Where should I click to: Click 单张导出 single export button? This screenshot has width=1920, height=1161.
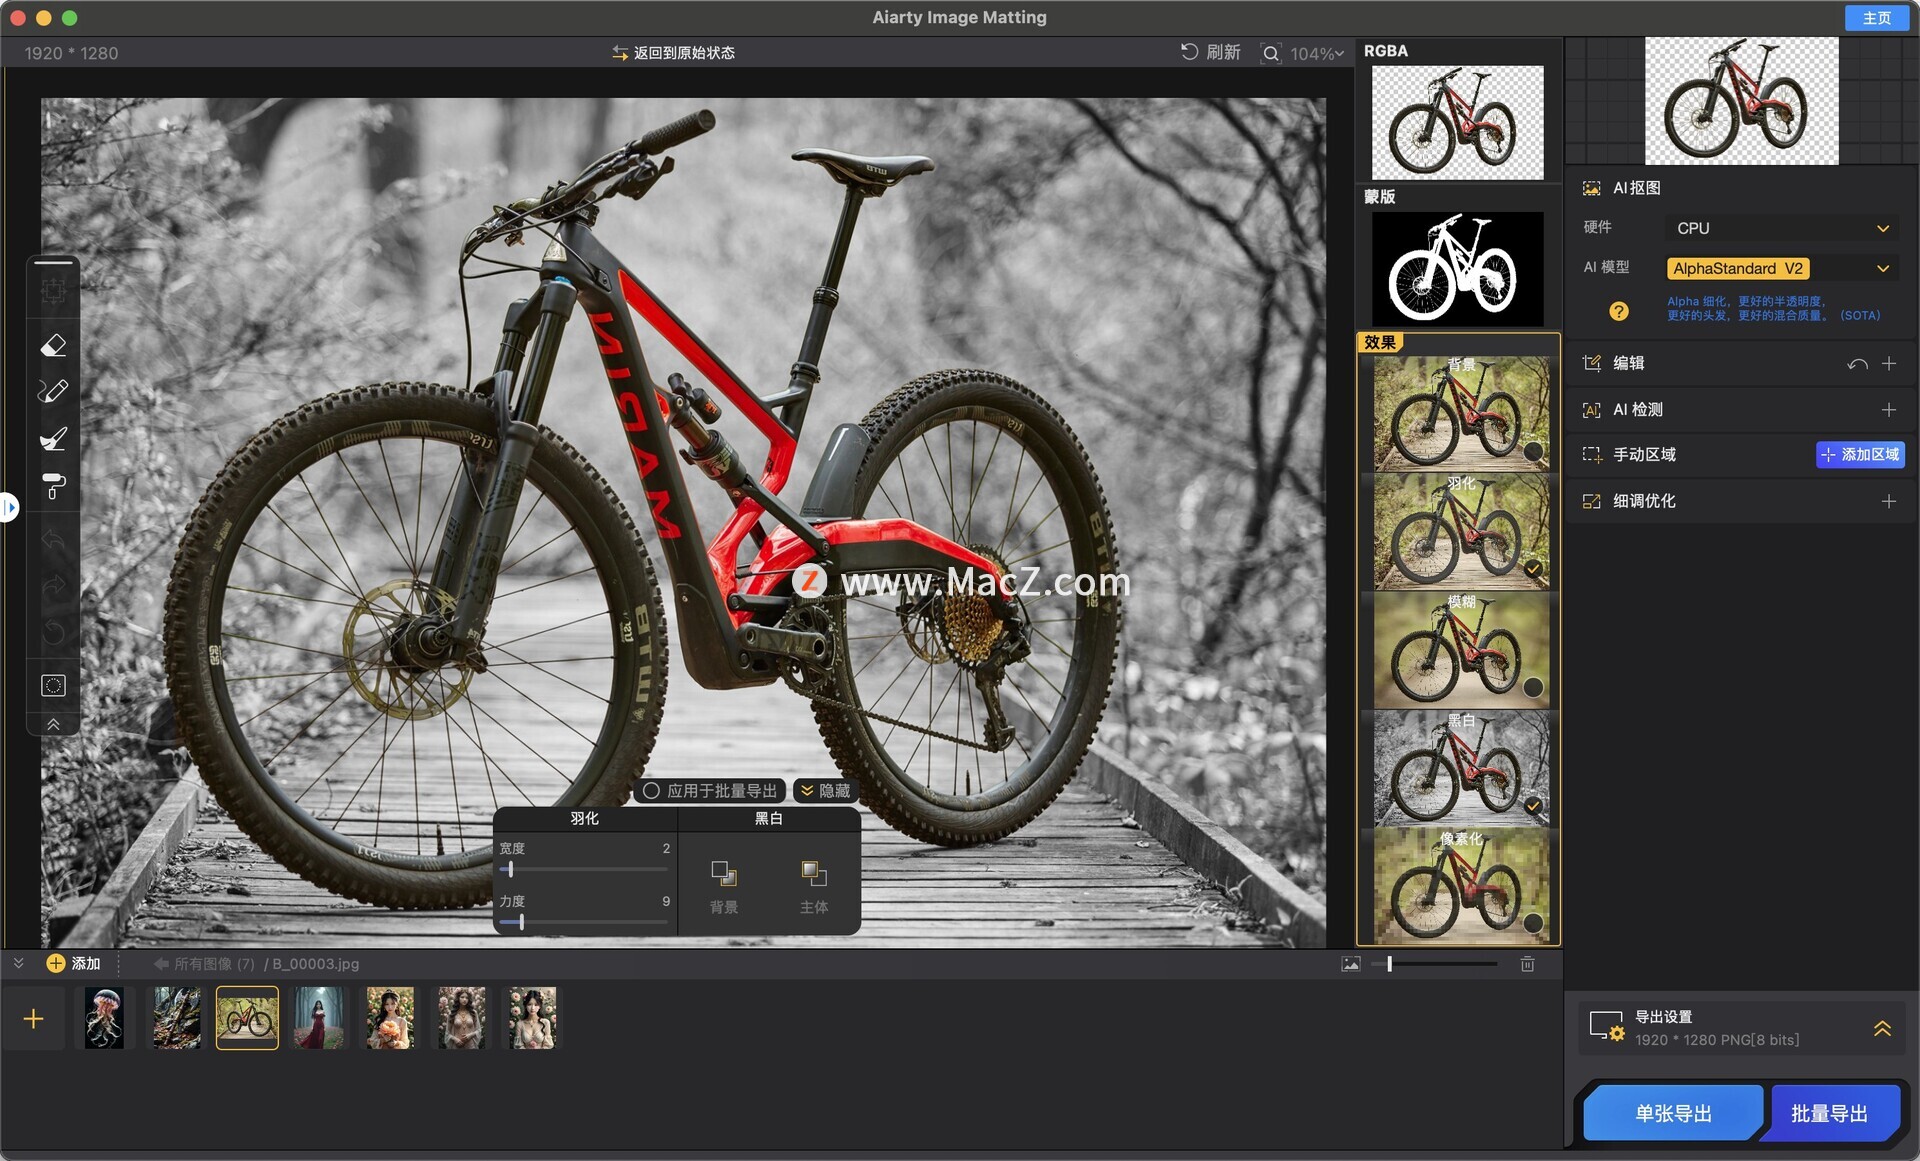1673,1113
